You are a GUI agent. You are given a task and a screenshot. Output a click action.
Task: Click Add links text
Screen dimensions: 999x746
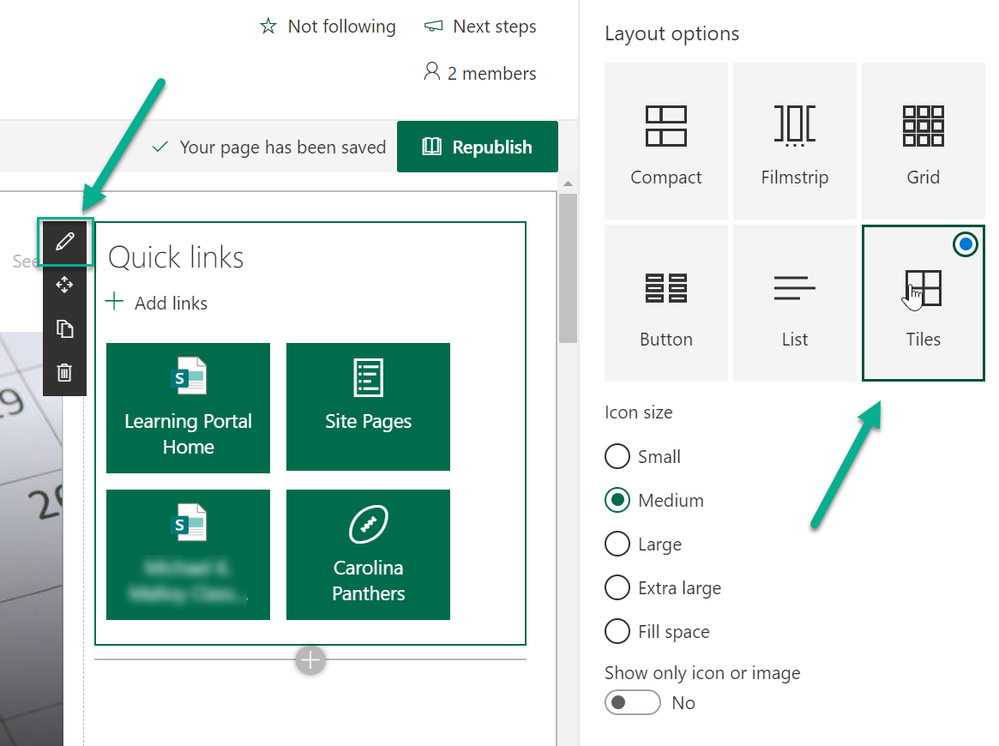(171, 303)
